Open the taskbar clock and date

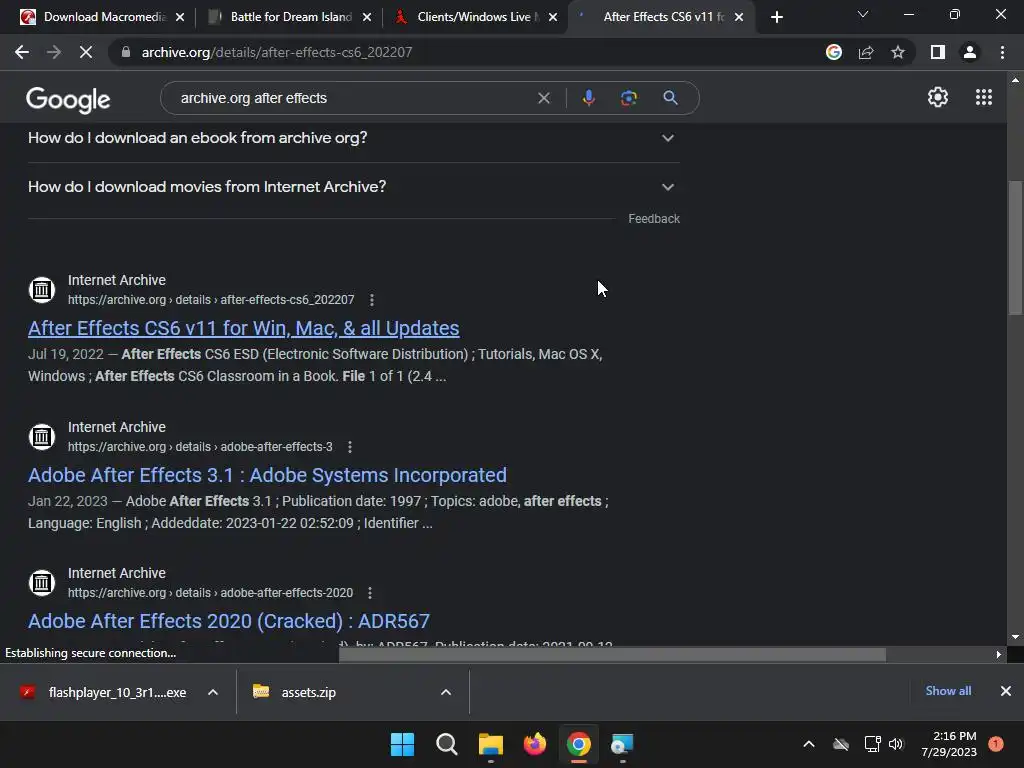[x=949, y=744]
